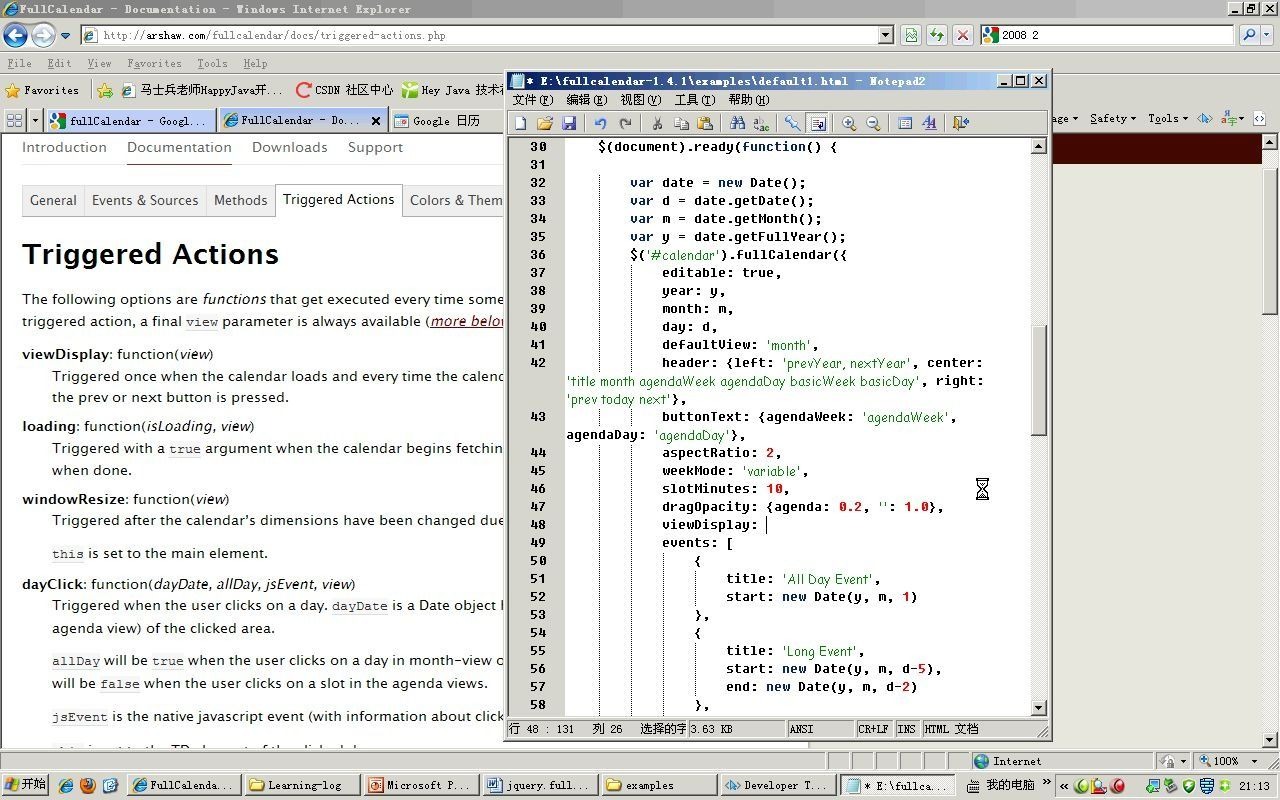Redo edit in Notepad2 toolbar

[x=626, y=123]
